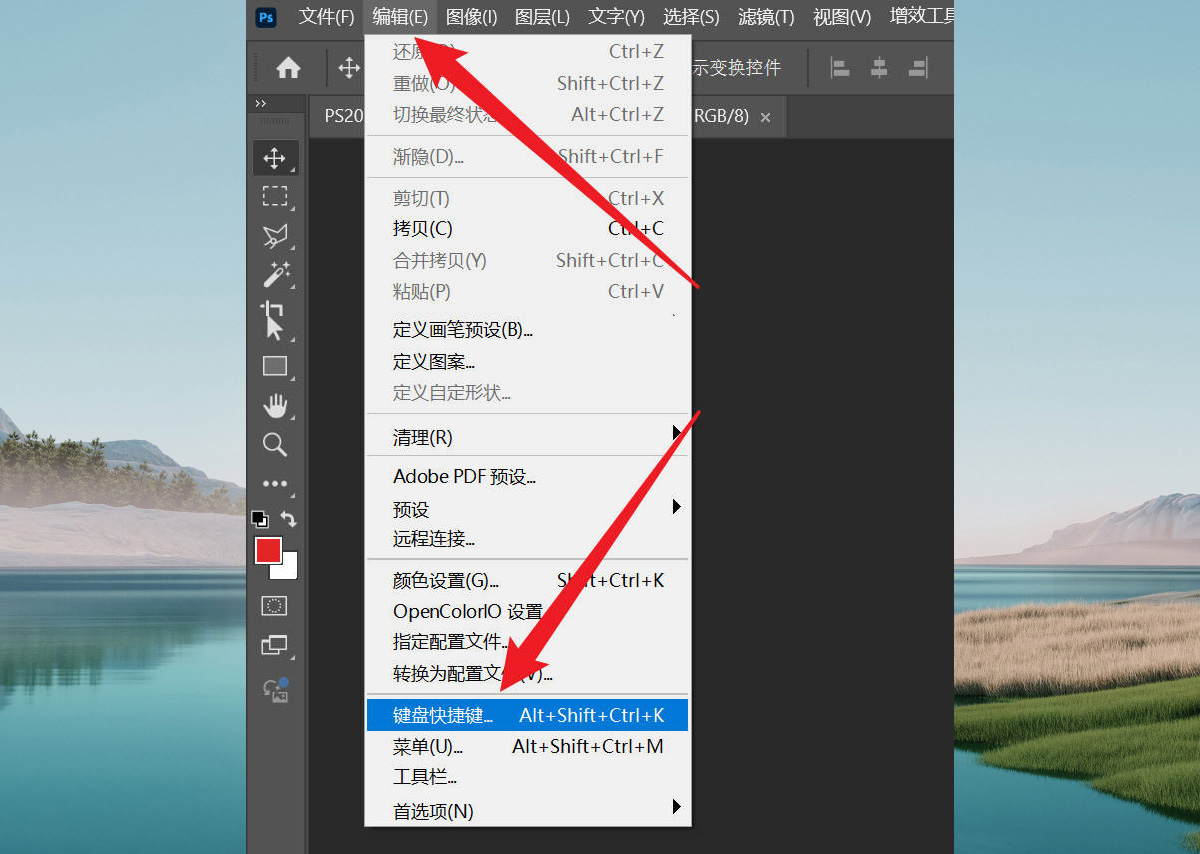Select the Rectangle shape tool
This screenshot has width=1200, height=854.
click(x=275, y=366)
